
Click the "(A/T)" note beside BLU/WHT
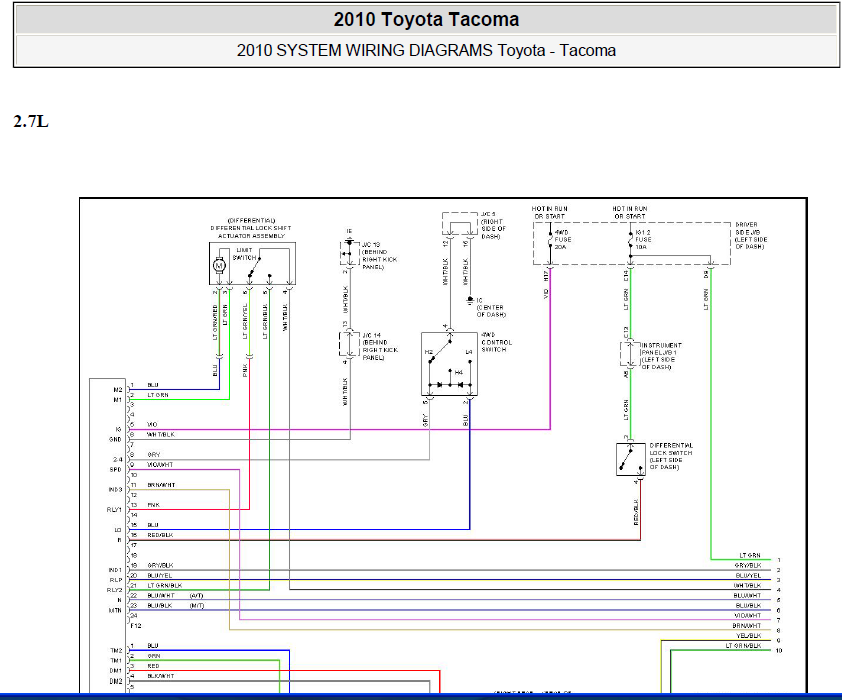(x=196, y=596)
